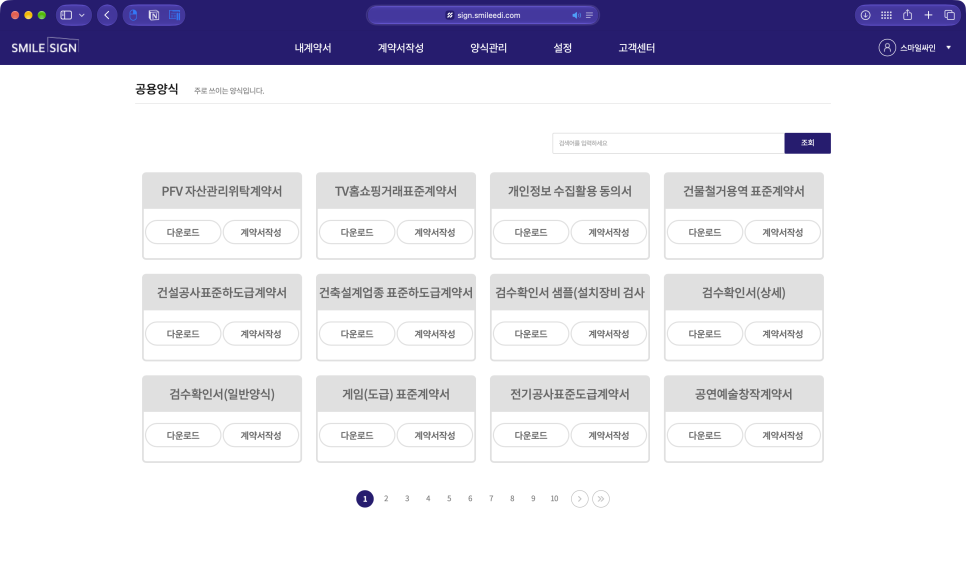Screen dimensions: 966x583
Task: Click 계약서작성 for 공연예술창작계약서
Action: click(x=782, y=435)
